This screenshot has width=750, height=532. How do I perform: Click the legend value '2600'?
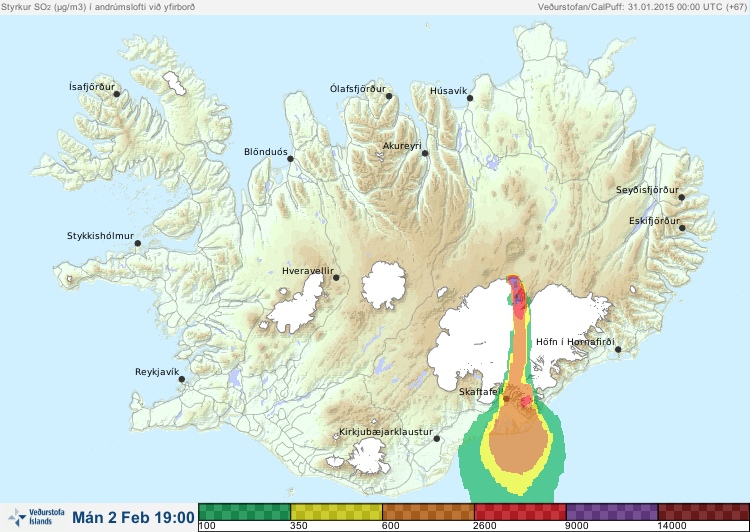(x=485, y=526)
